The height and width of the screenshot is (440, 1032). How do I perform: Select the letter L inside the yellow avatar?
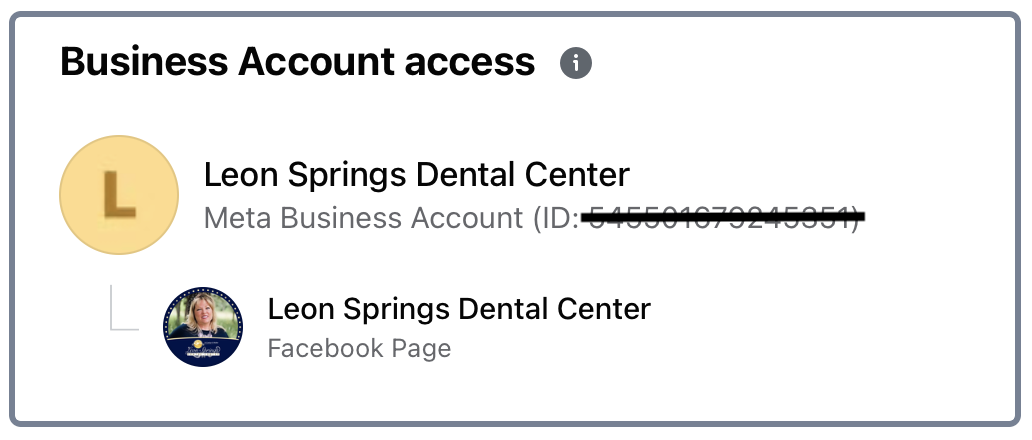tap(119, 195)
